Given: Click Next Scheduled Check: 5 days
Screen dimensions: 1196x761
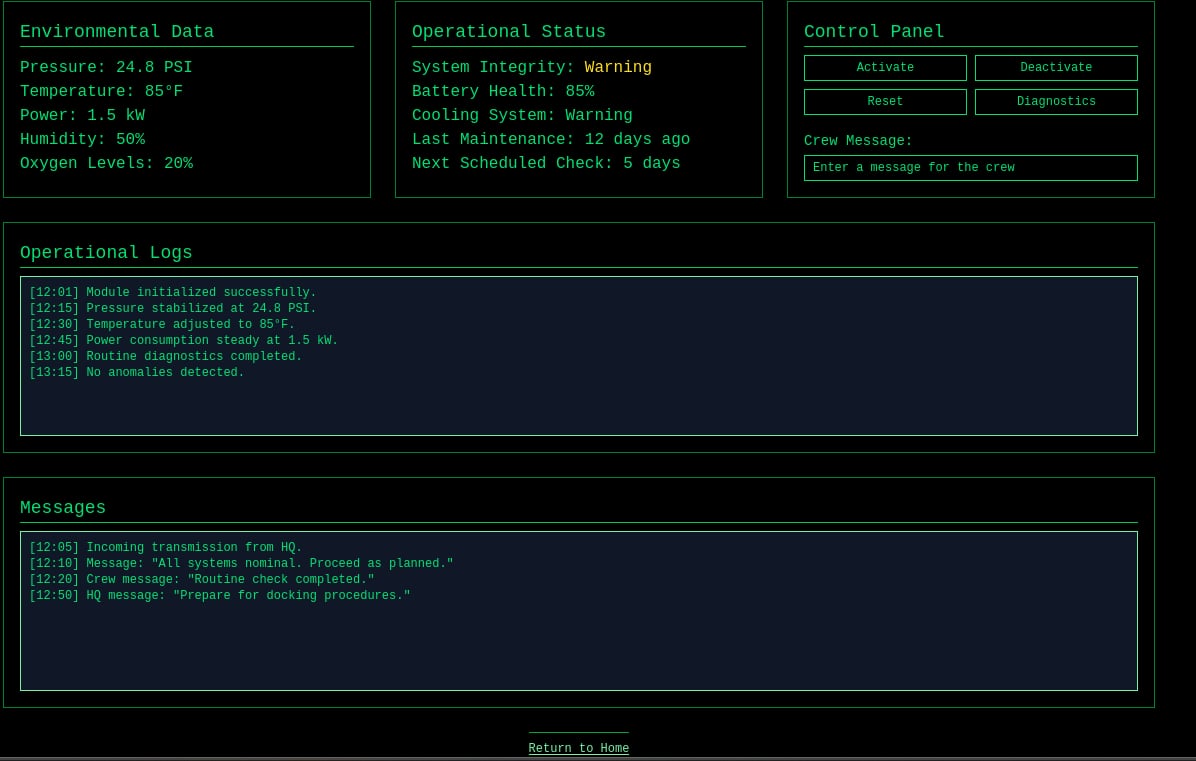Looking at the screenshot, I should click(546, 163).
